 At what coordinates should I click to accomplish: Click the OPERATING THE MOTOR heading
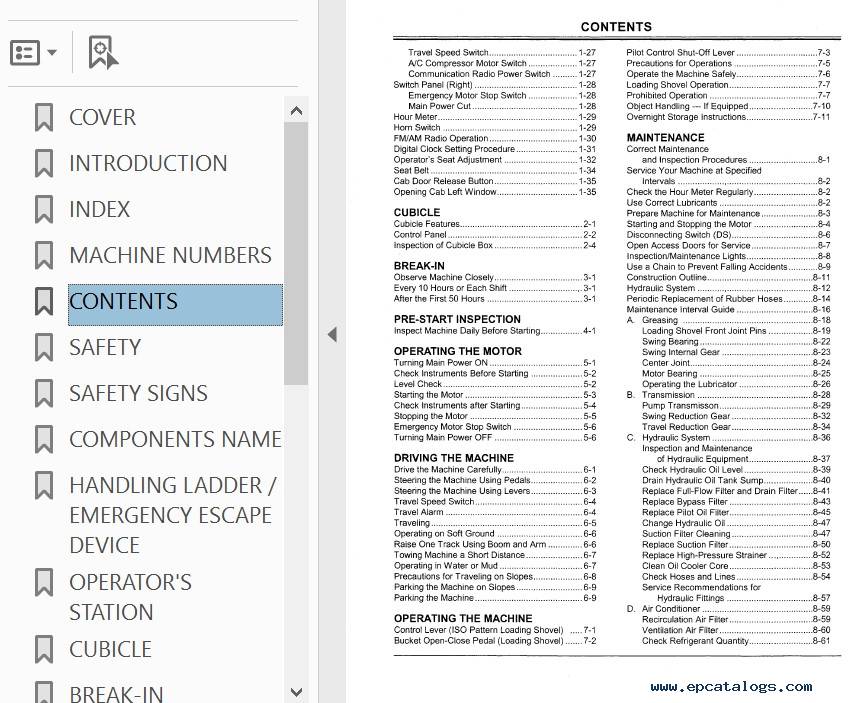click(457, 351)
